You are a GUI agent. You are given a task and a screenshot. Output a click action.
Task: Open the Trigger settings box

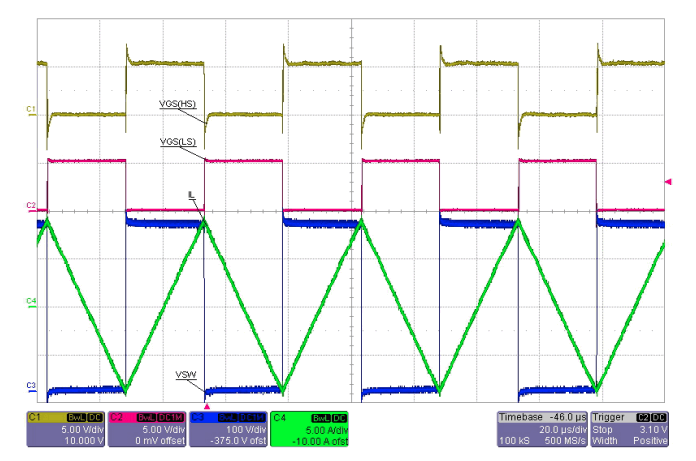(629, 429)
